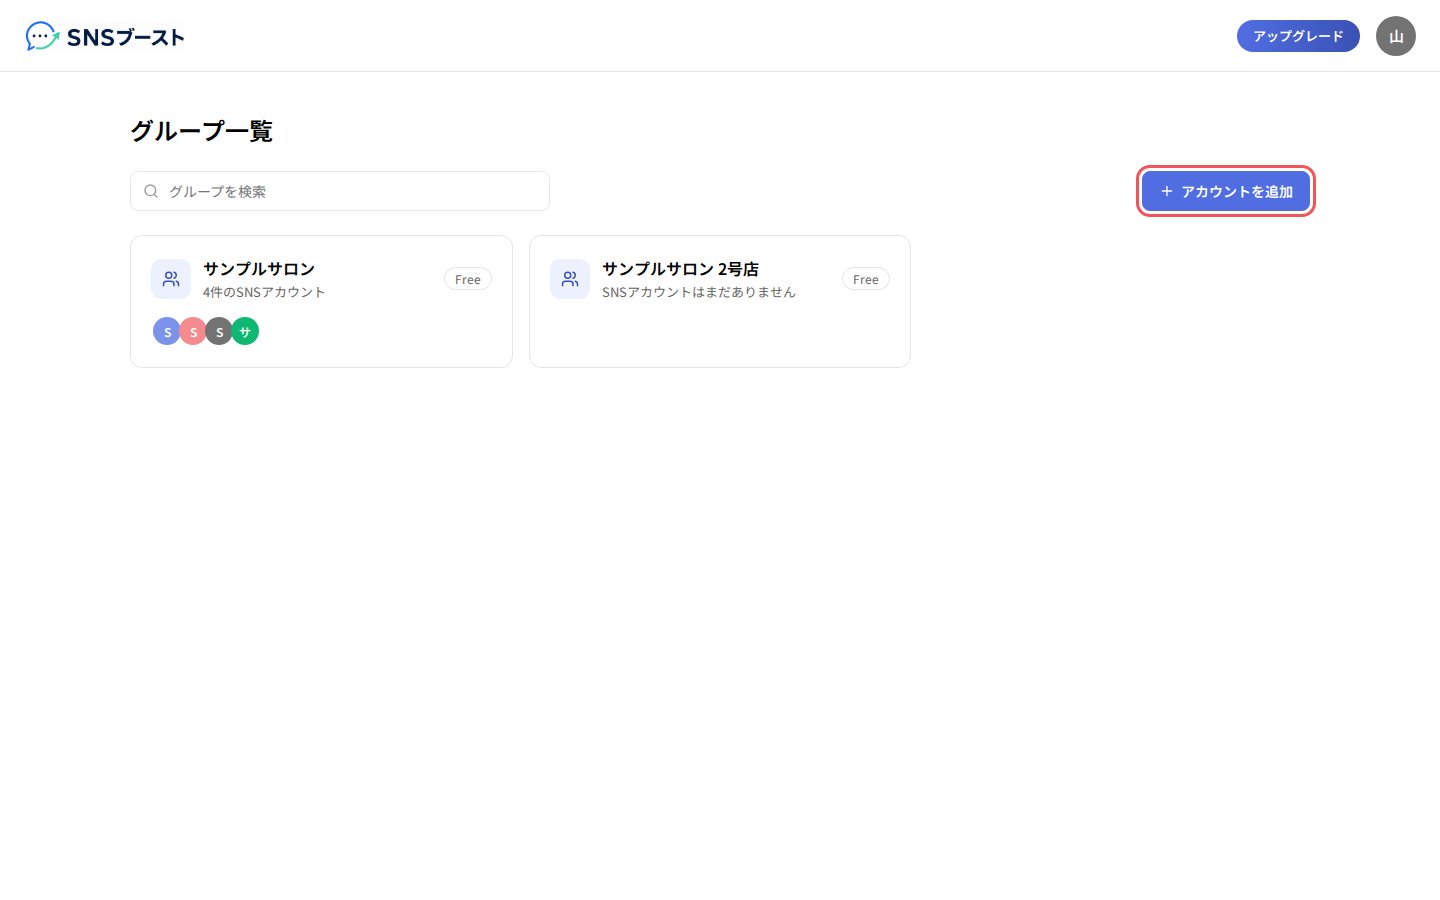Click the アップグレード button

point(1298,36)
